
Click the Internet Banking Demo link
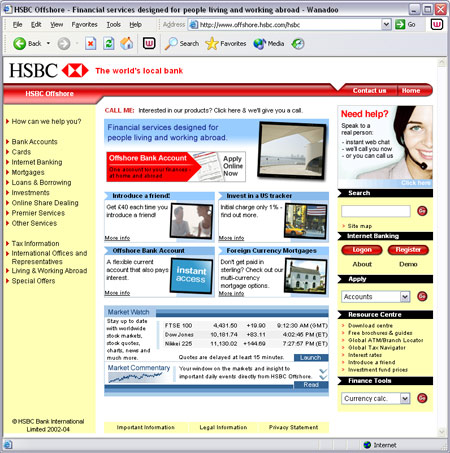(408, 264)
